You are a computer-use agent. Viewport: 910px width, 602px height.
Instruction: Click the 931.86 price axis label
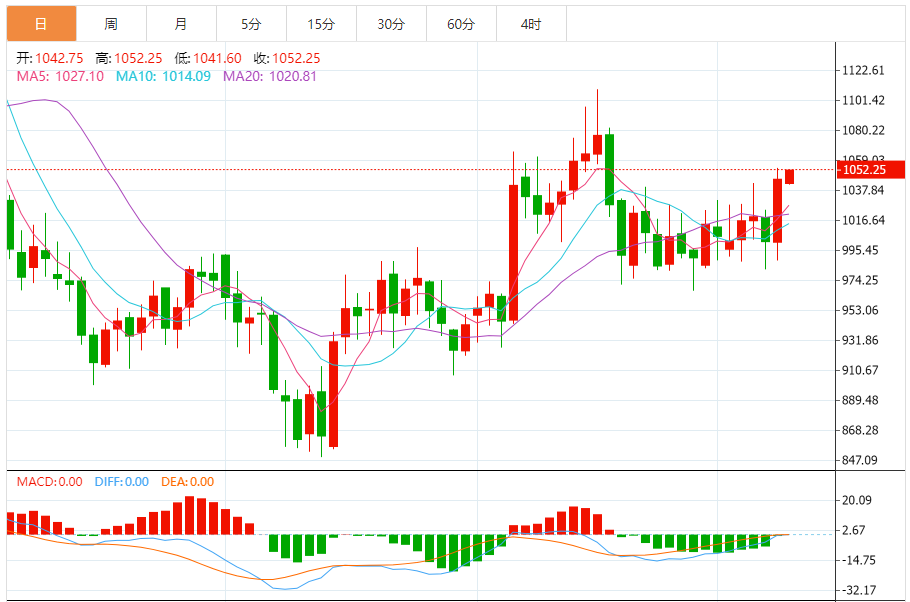pos(861,340)
